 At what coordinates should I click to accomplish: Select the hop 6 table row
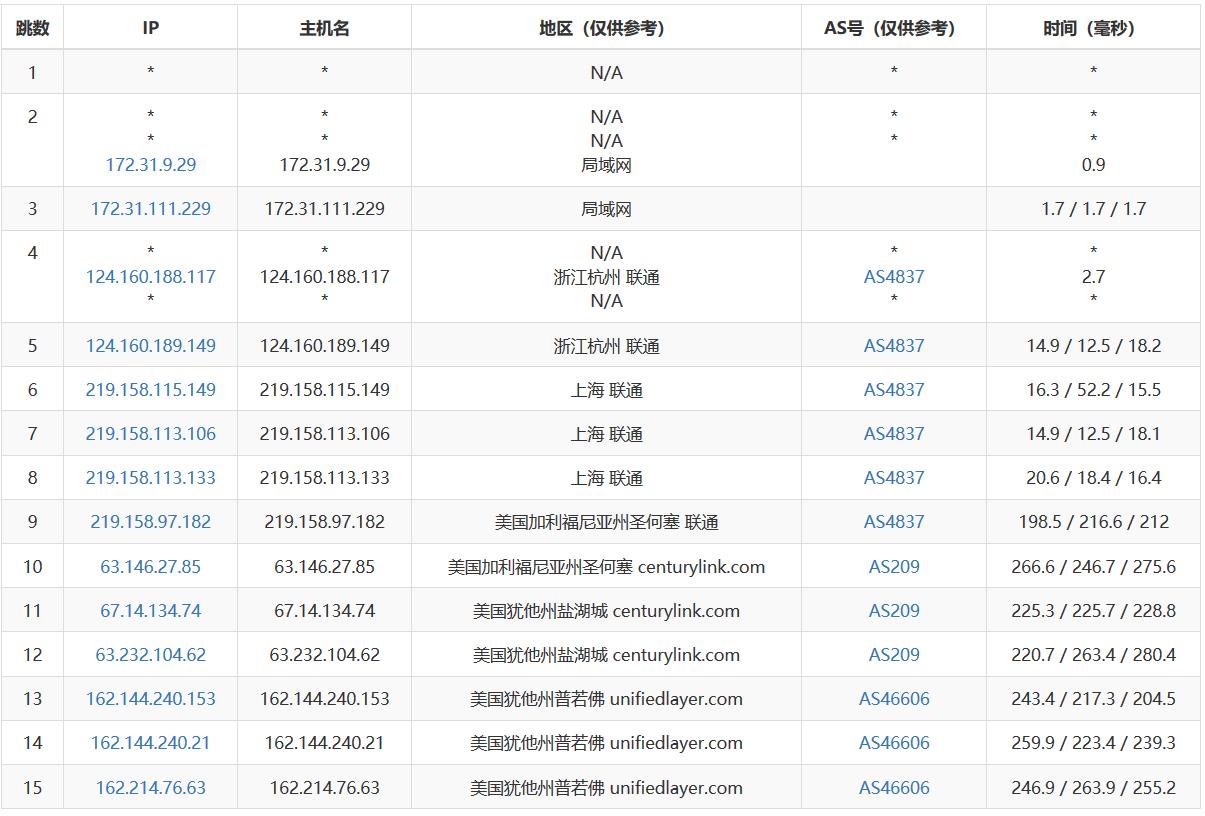tap(600, 389)
